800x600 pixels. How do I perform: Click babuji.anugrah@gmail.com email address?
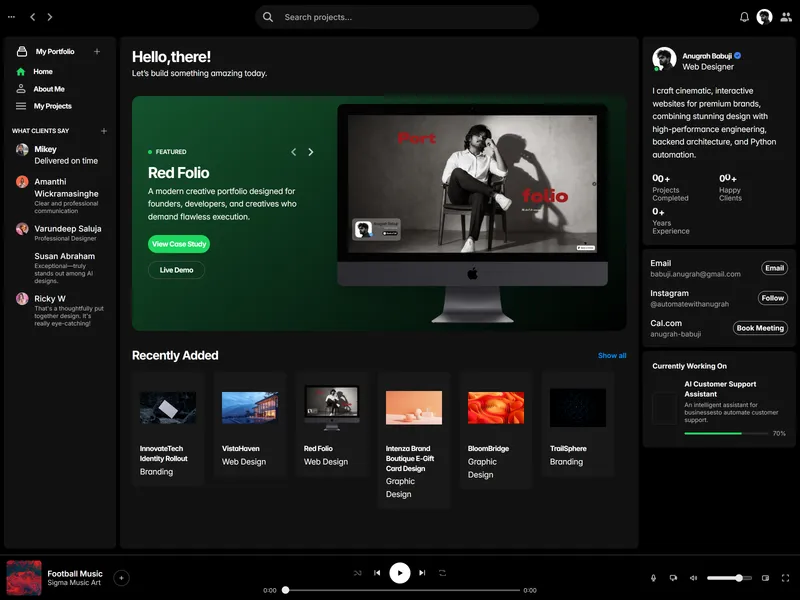click(695, 274)
